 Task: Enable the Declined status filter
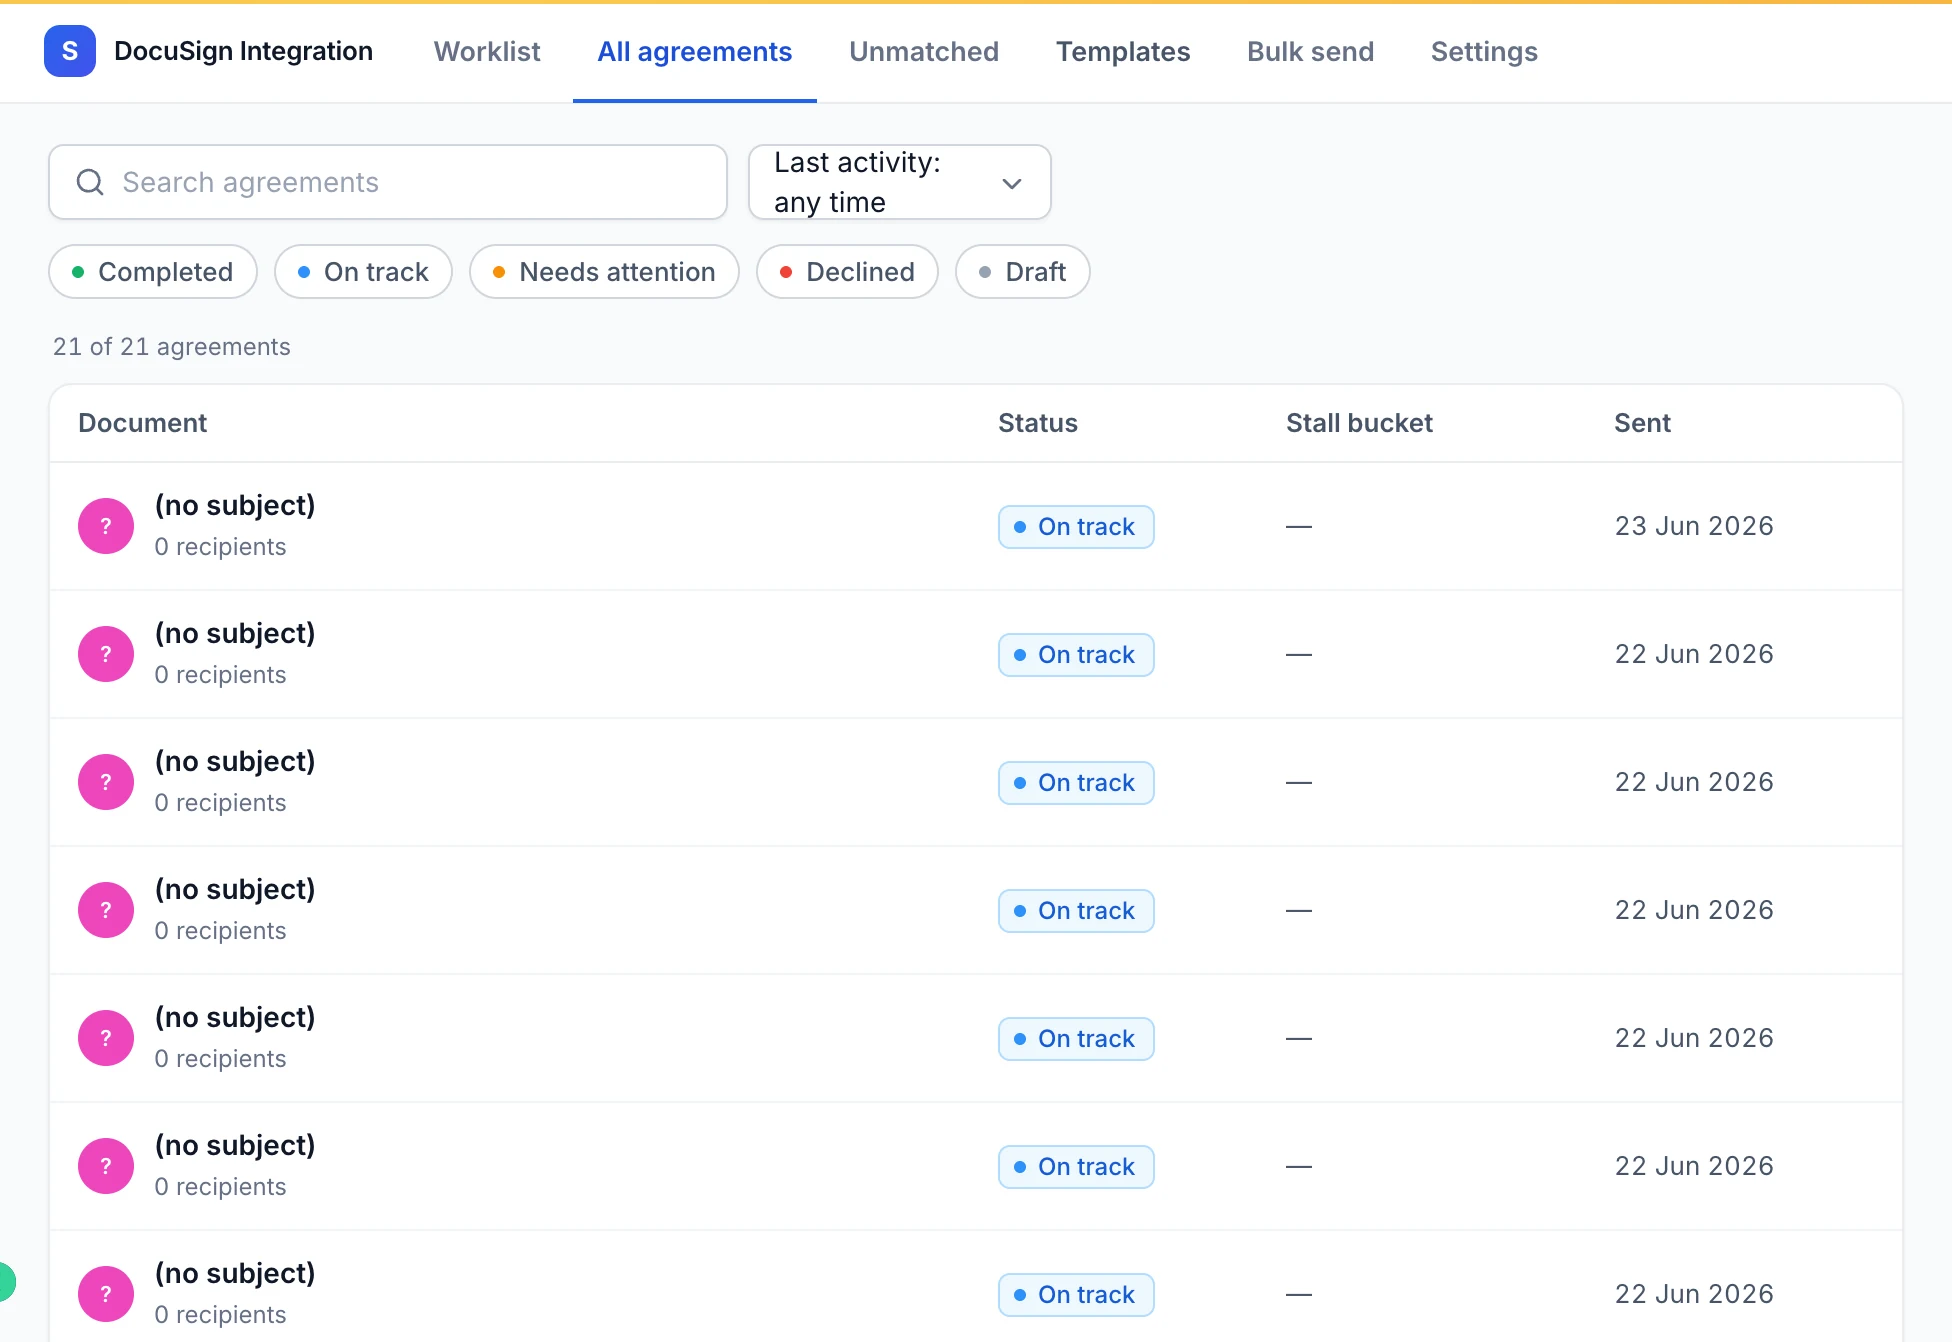847,272
